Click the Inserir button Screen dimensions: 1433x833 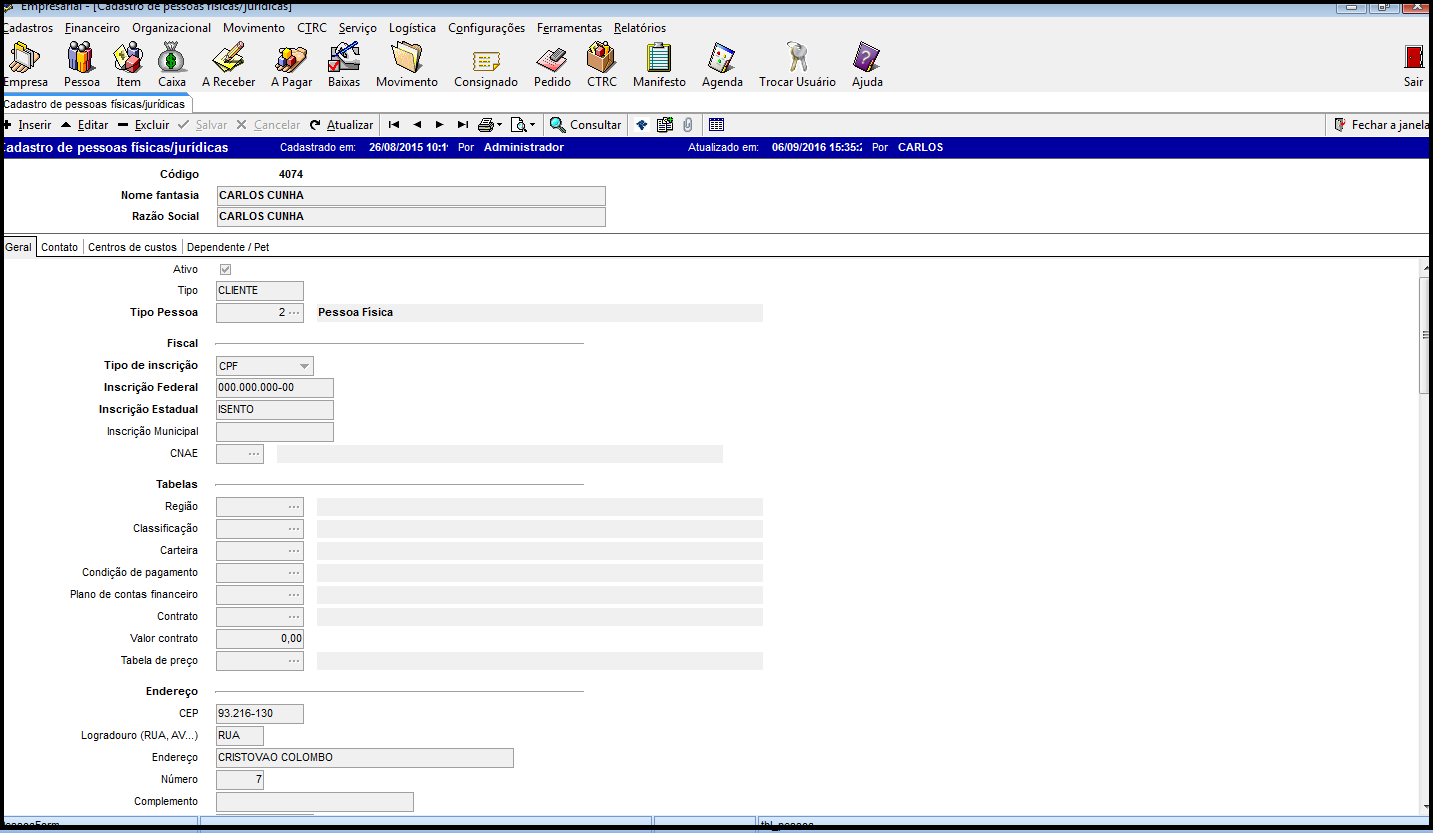[27, 125]
